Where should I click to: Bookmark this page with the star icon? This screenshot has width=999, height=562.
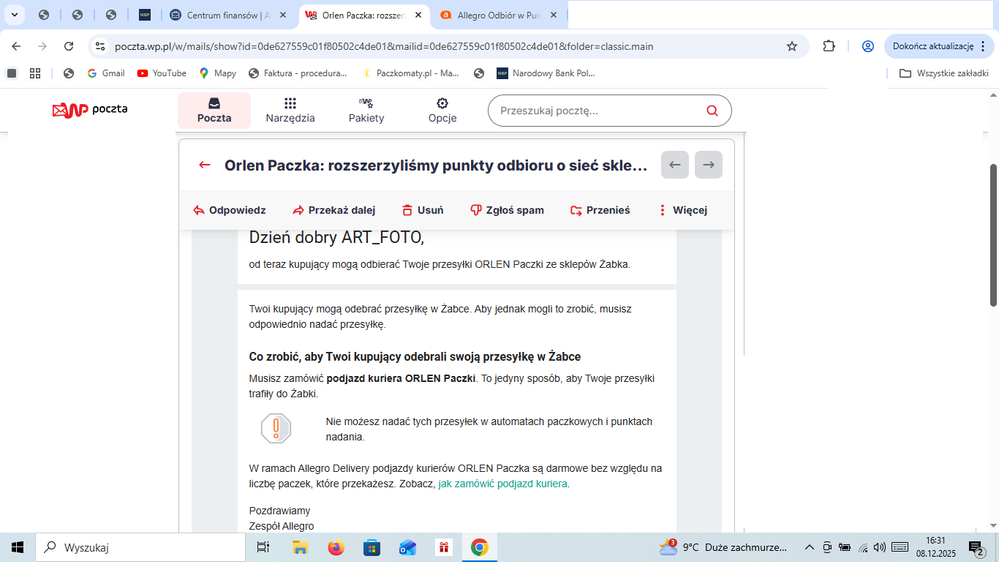(792, 46)
